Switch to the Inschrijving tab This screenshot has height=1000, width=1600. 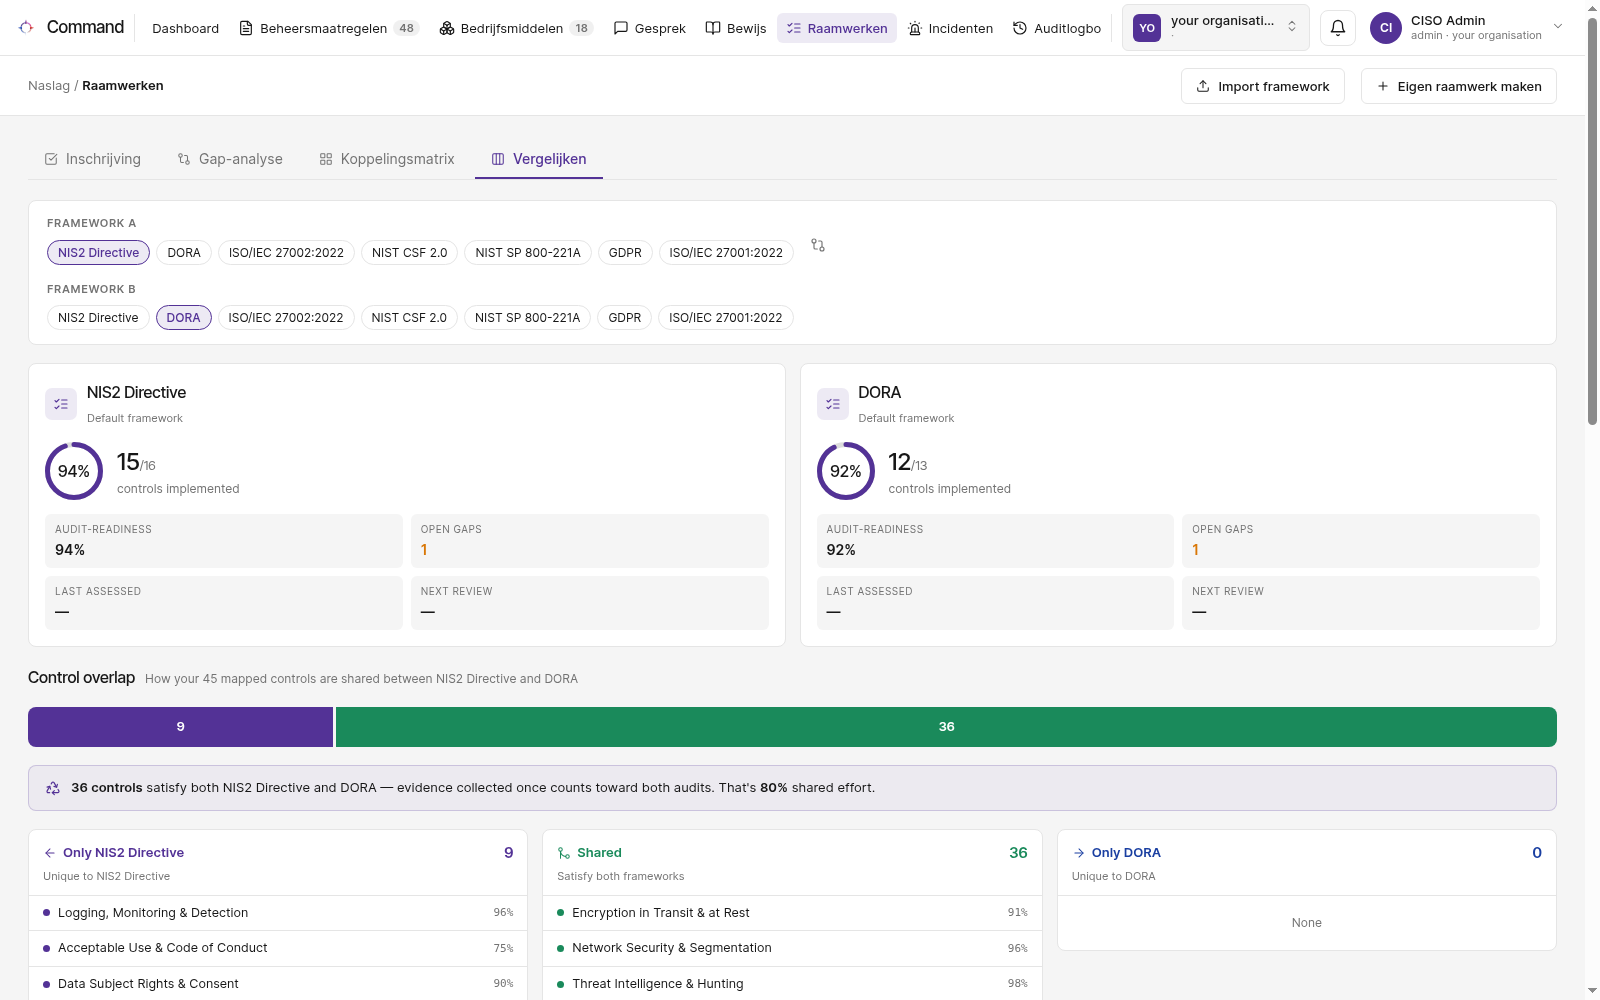(x=93, y=159)
